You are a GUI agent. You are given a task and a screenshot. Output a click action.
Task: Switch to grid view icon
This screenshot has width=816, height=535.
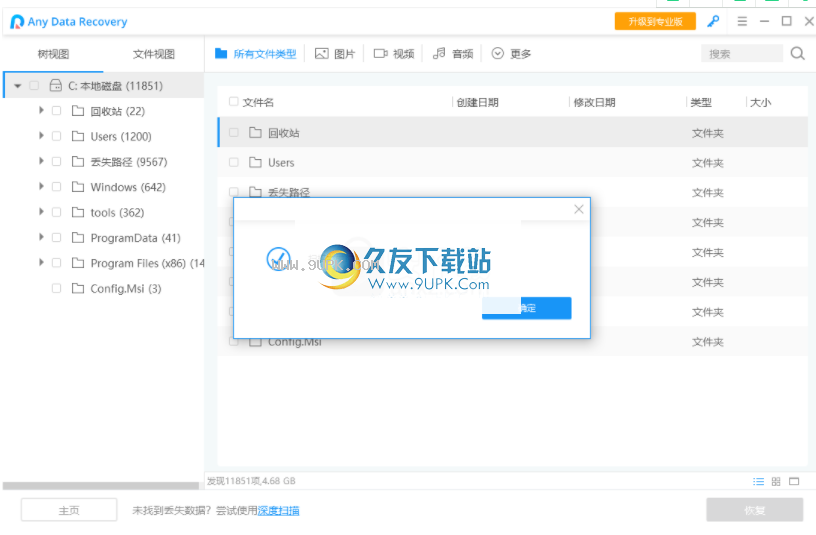(776, 481)
